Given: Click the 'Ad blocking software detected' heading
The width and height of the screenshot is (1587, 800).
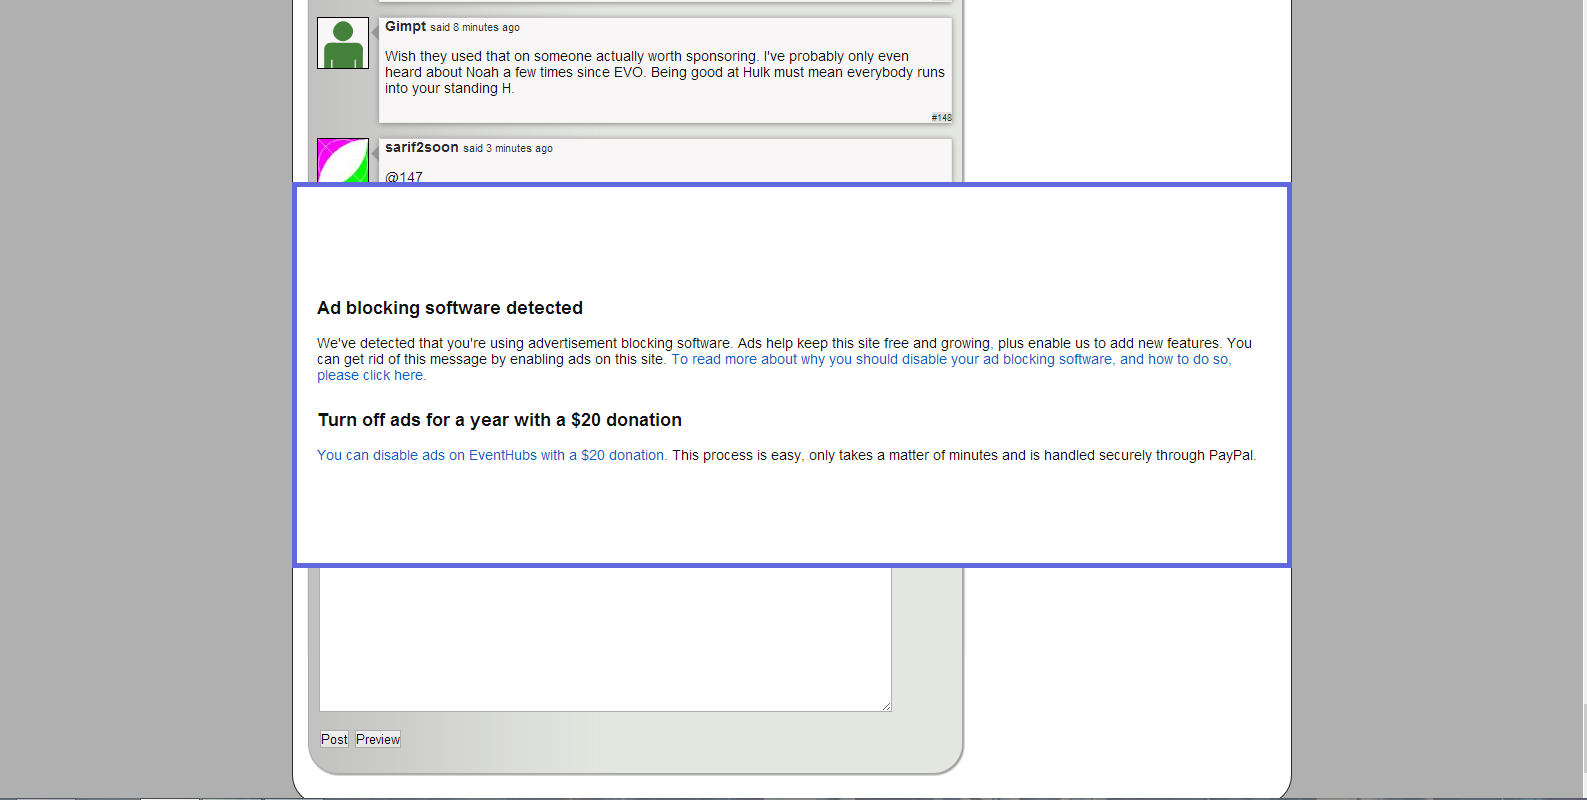Looking at the screenshot, I should pyautogui.click(x=450, y=308).
